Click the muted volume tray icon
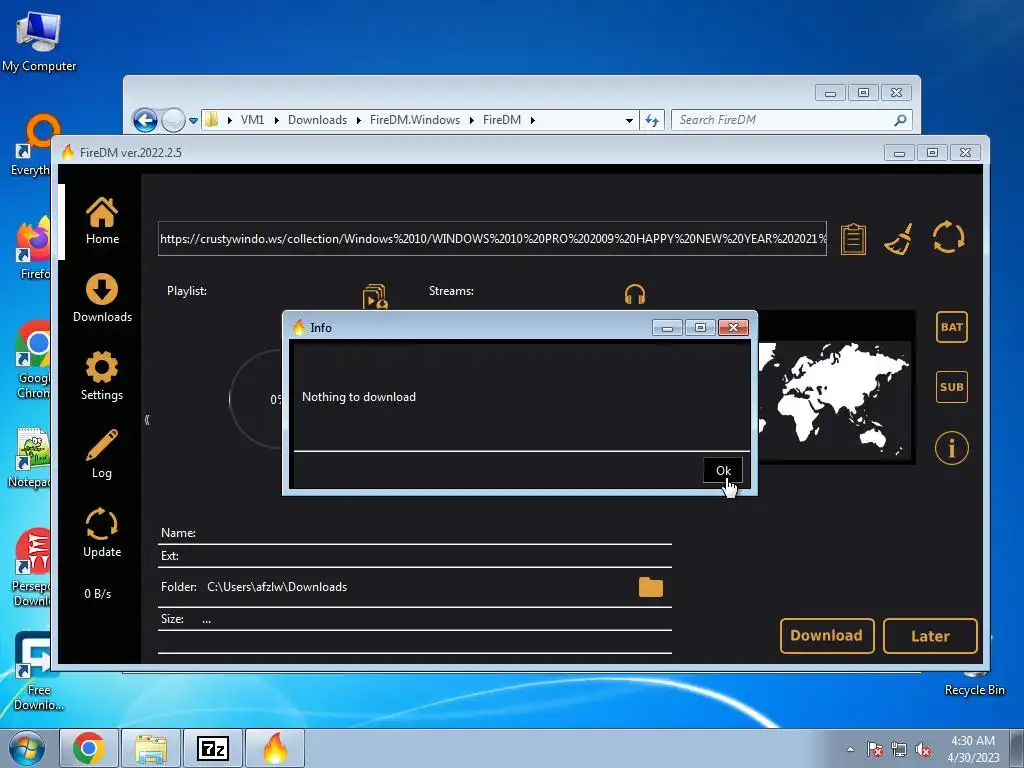This screenshot has width=1024, height=768. pyautogui.click(x=923, y=749)
